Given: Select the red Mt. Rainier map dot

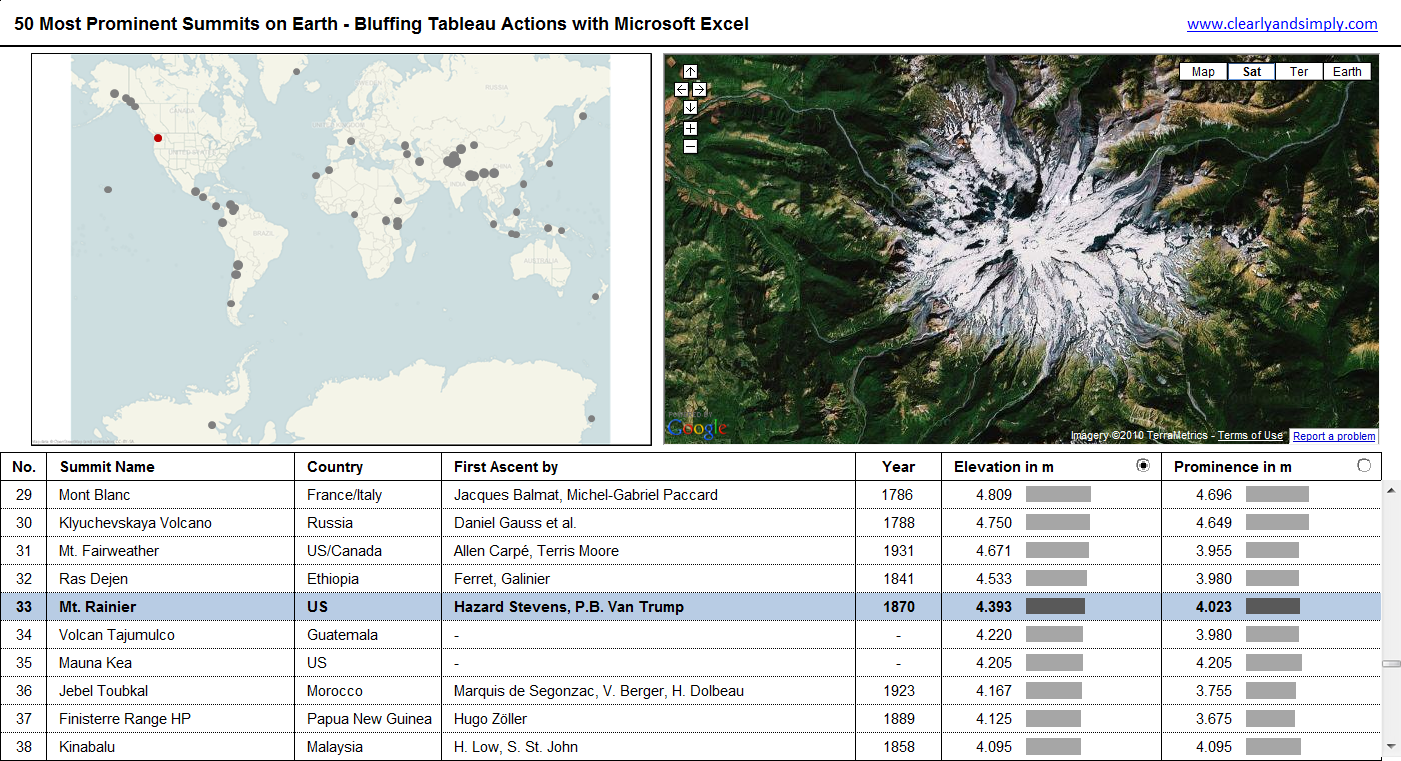Looking at the screenshot, I should 157,139.
